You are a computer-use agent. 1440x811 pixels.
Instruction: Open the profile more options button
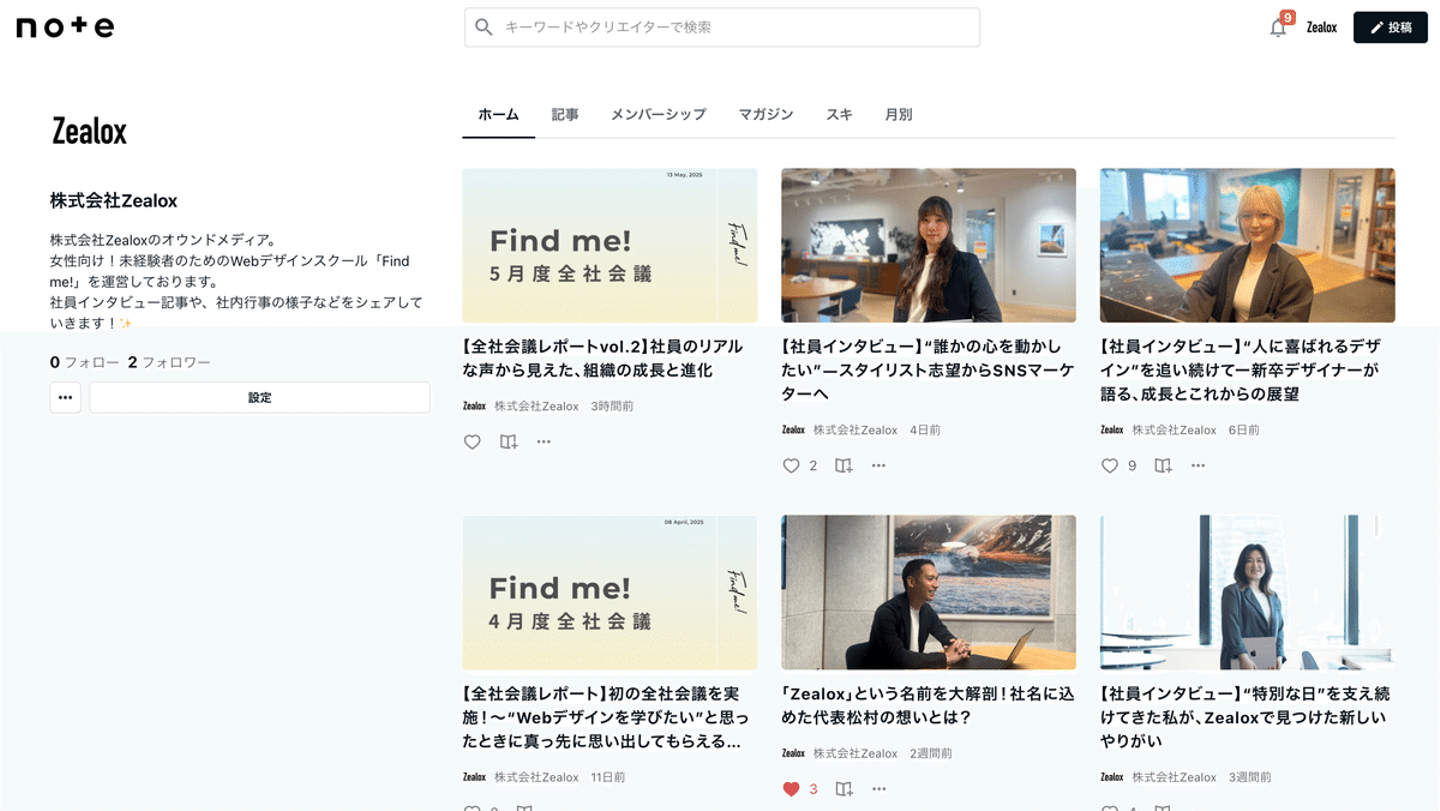(65, 397)
